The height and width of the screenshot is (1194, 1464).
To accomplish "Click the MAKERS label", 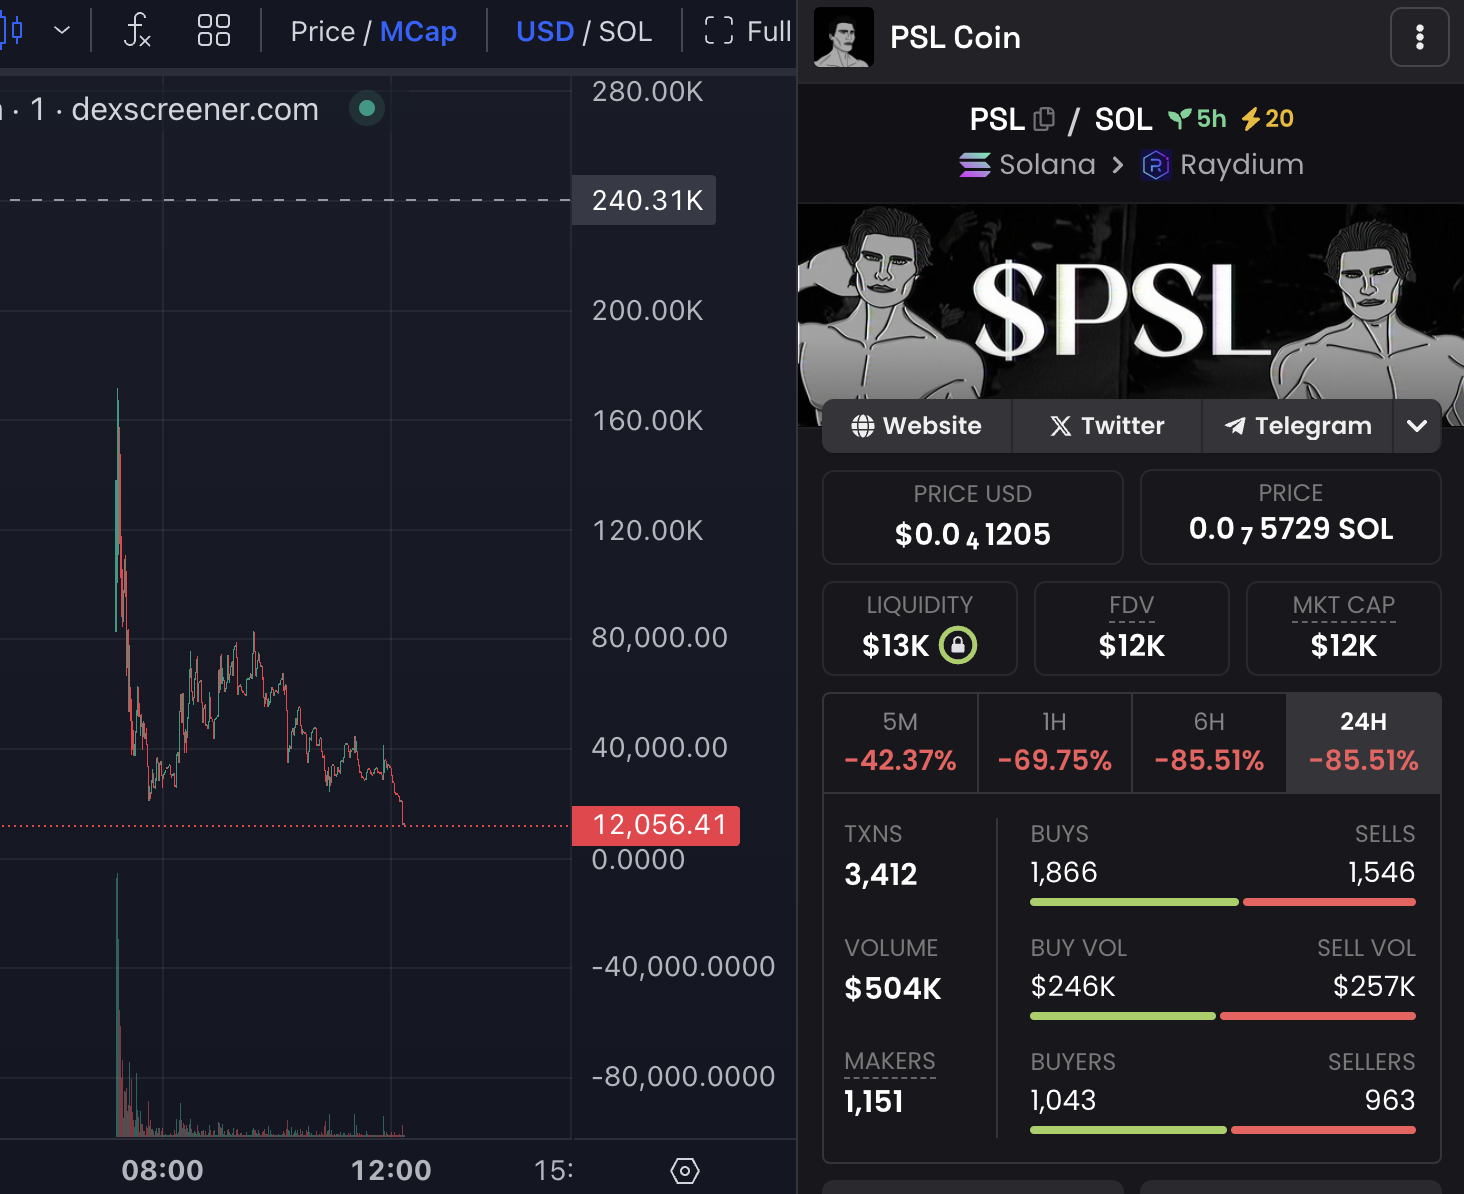I will pos(890,1061).
